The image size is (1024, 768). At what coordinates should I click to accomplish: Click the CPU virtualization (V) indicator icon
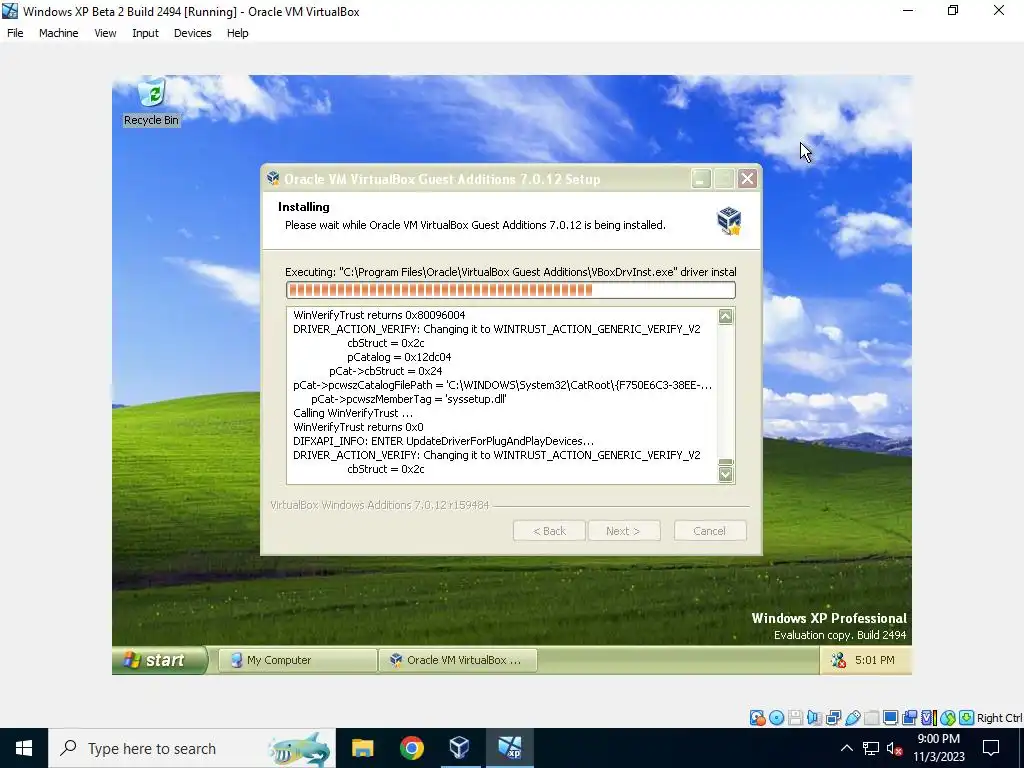(x=928, y=718)
